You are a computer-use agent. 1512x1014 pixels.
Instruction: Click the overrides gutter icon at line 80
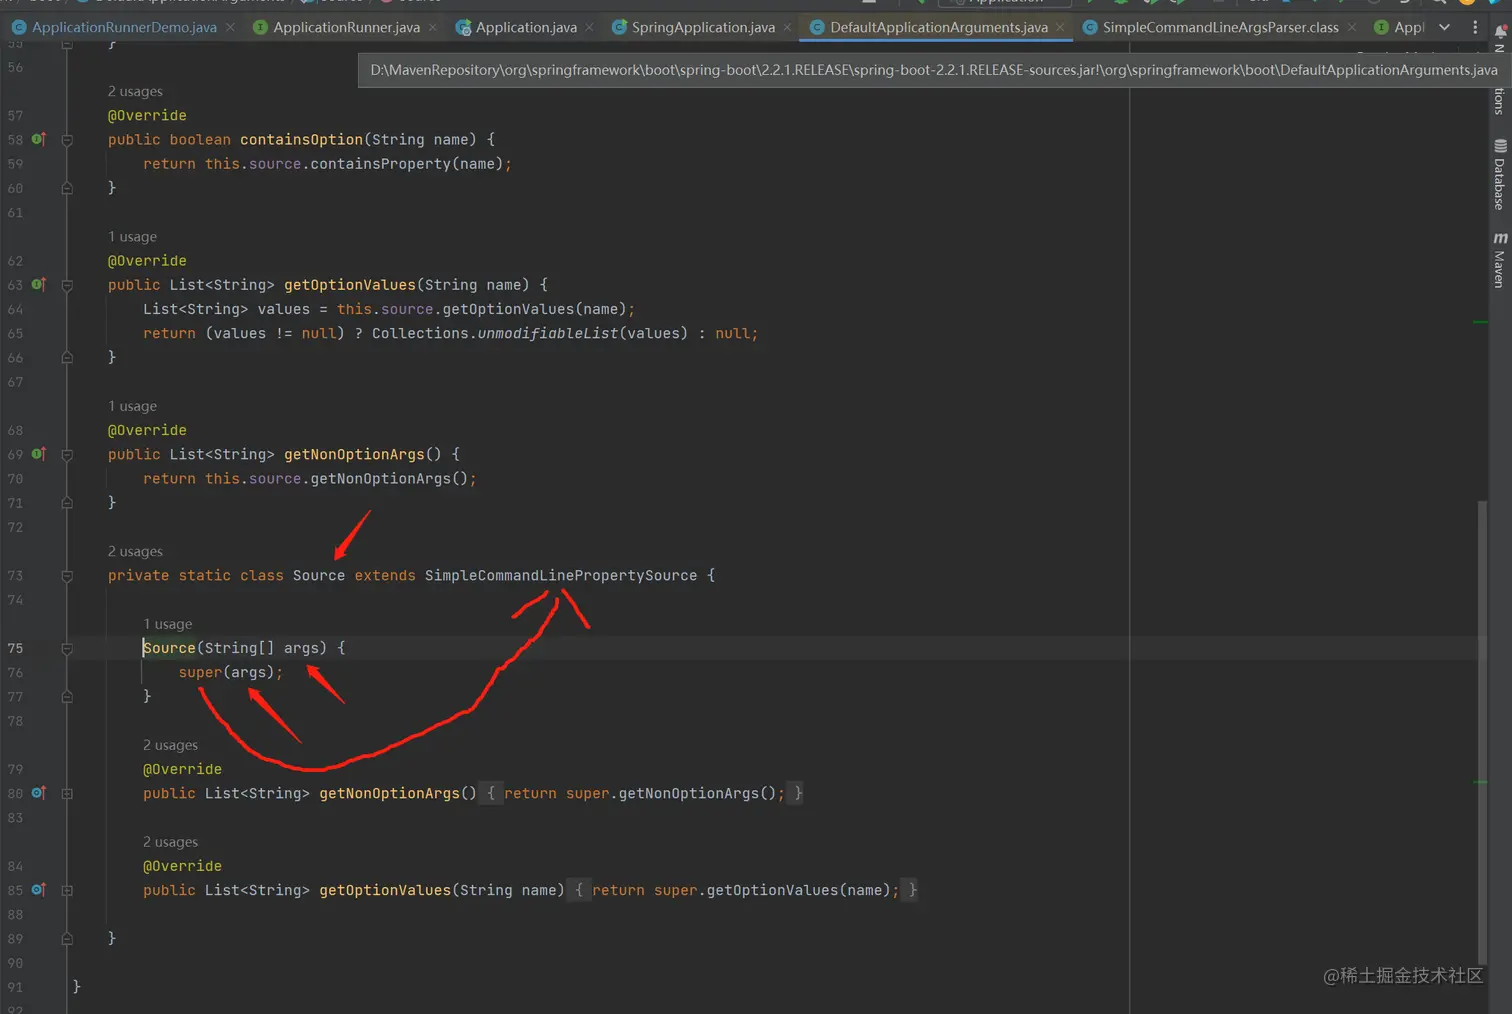click(x=39, y=793)
